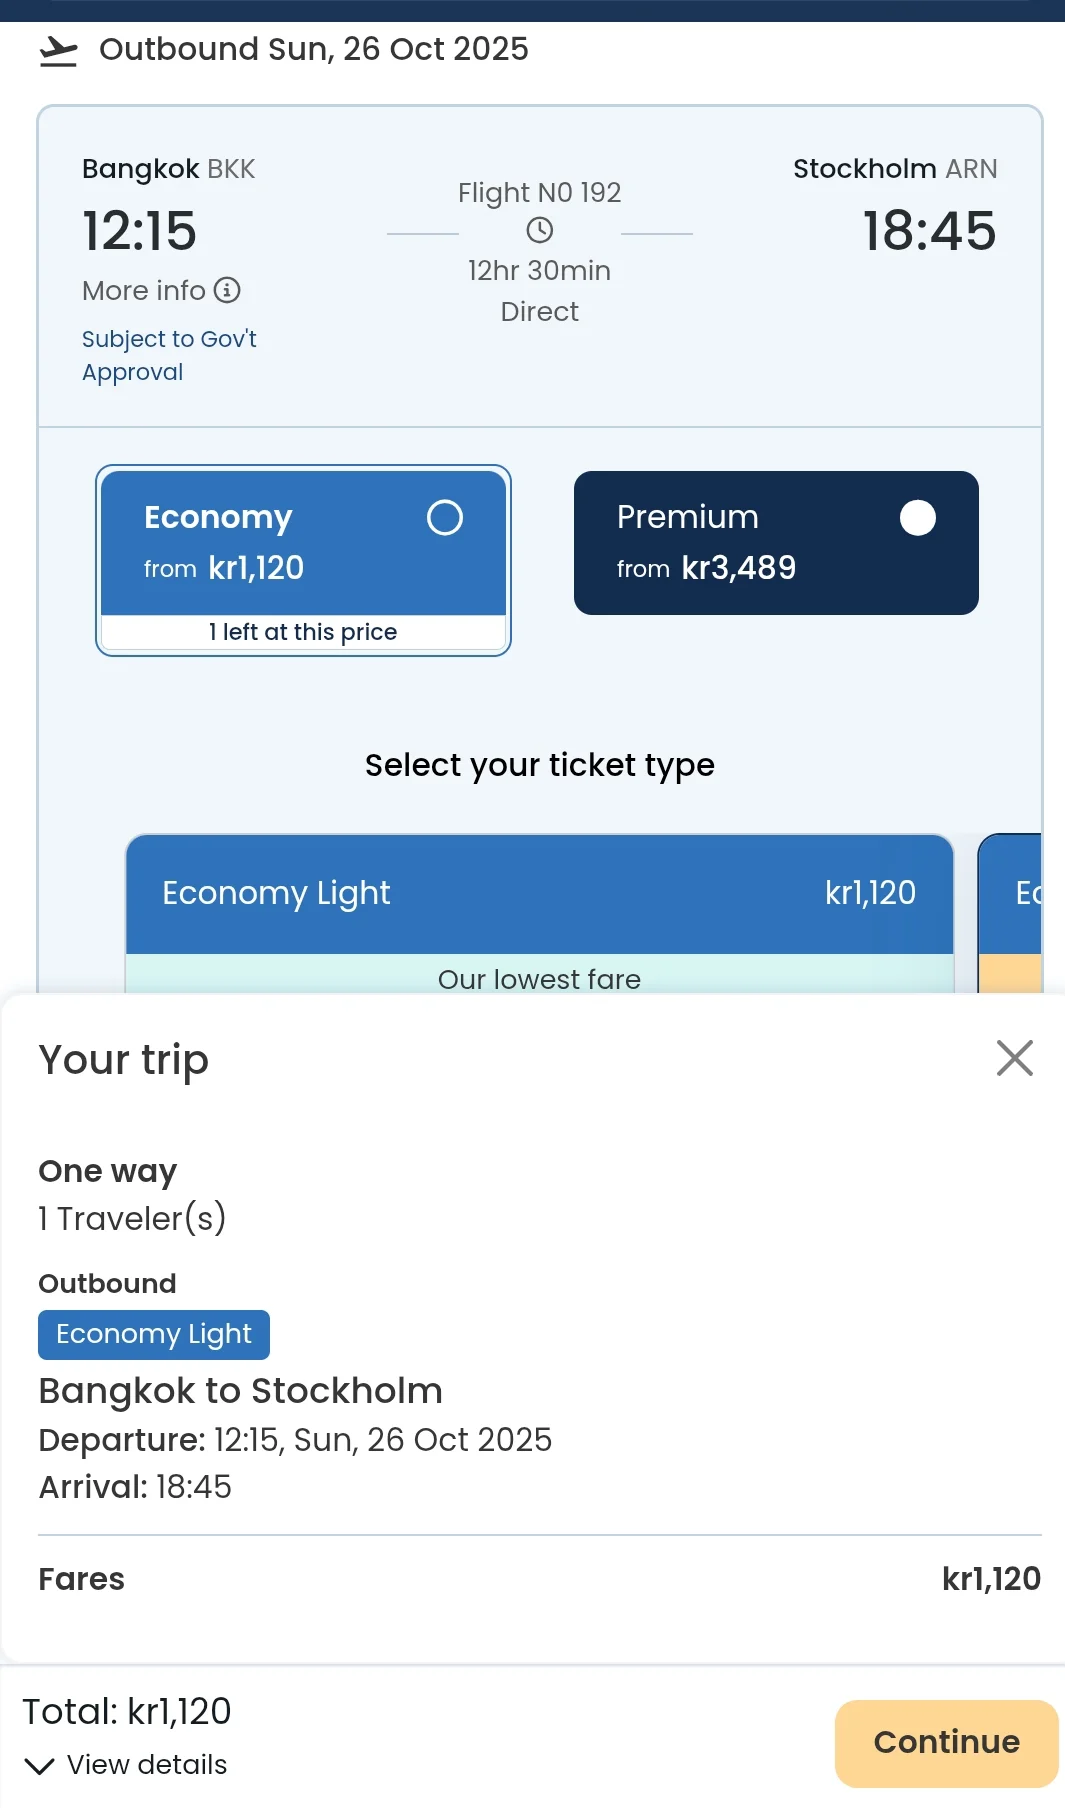Viewport: 1065px width, 1820px height.
Task: Select the partially visible next fare card
Action: 1012,893
